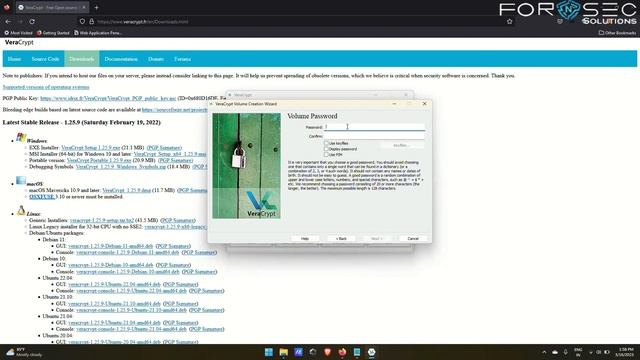Download VeraCrypt Portable 1.25.9 exe
The width and height of the screenshot is (640, 360).
click(99, 160)
